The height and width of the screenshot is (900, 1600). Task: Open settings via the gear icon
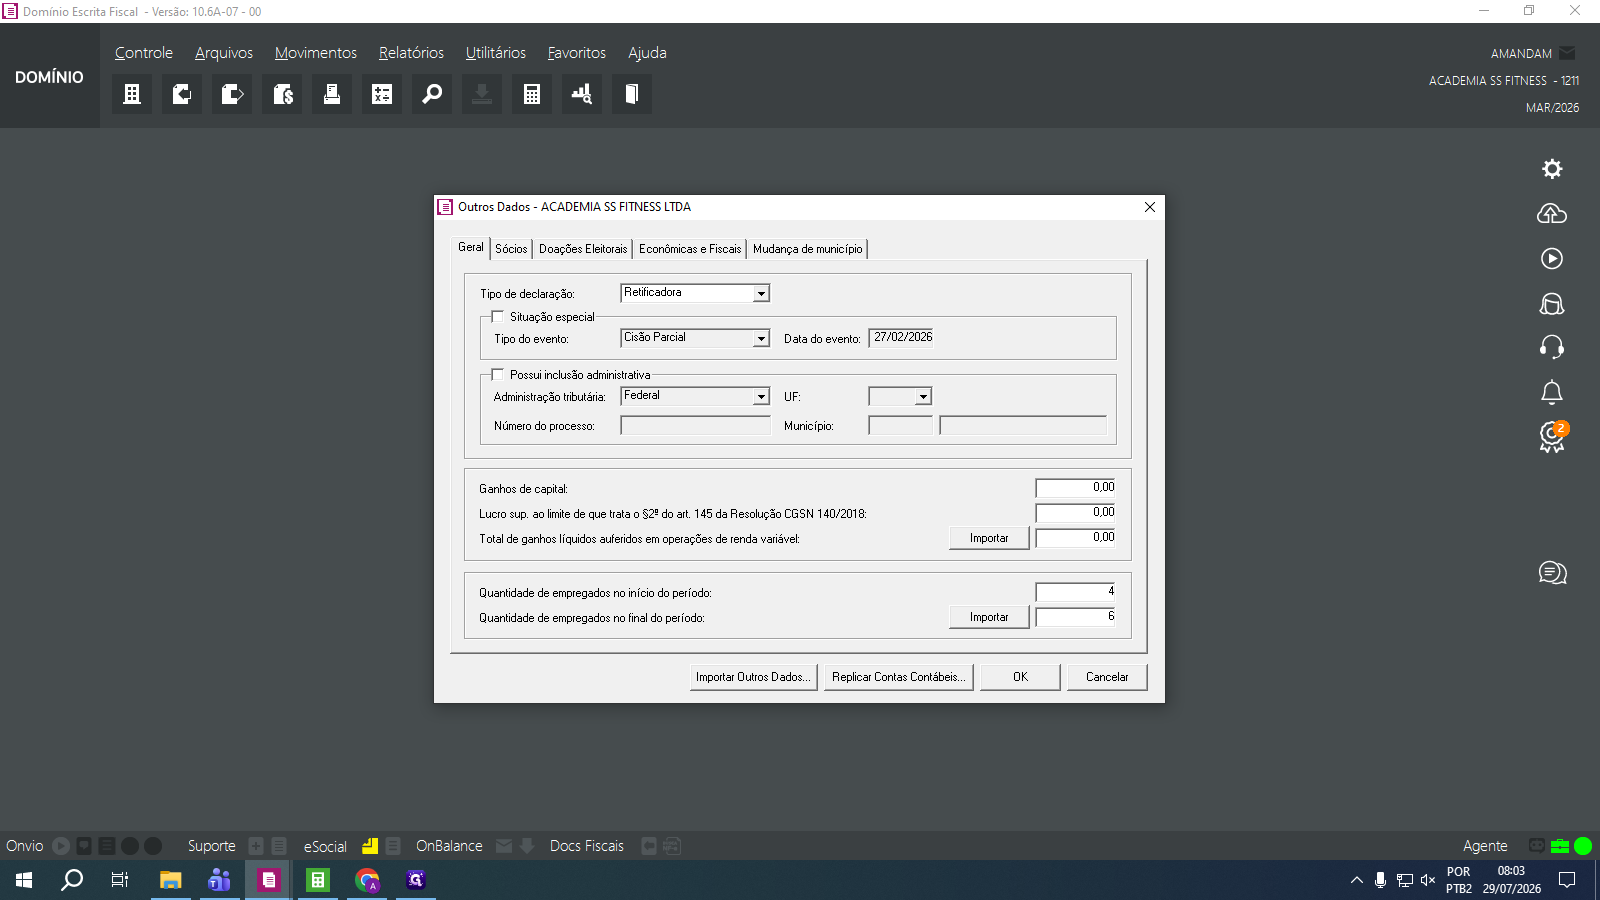tap(1552, 169)
